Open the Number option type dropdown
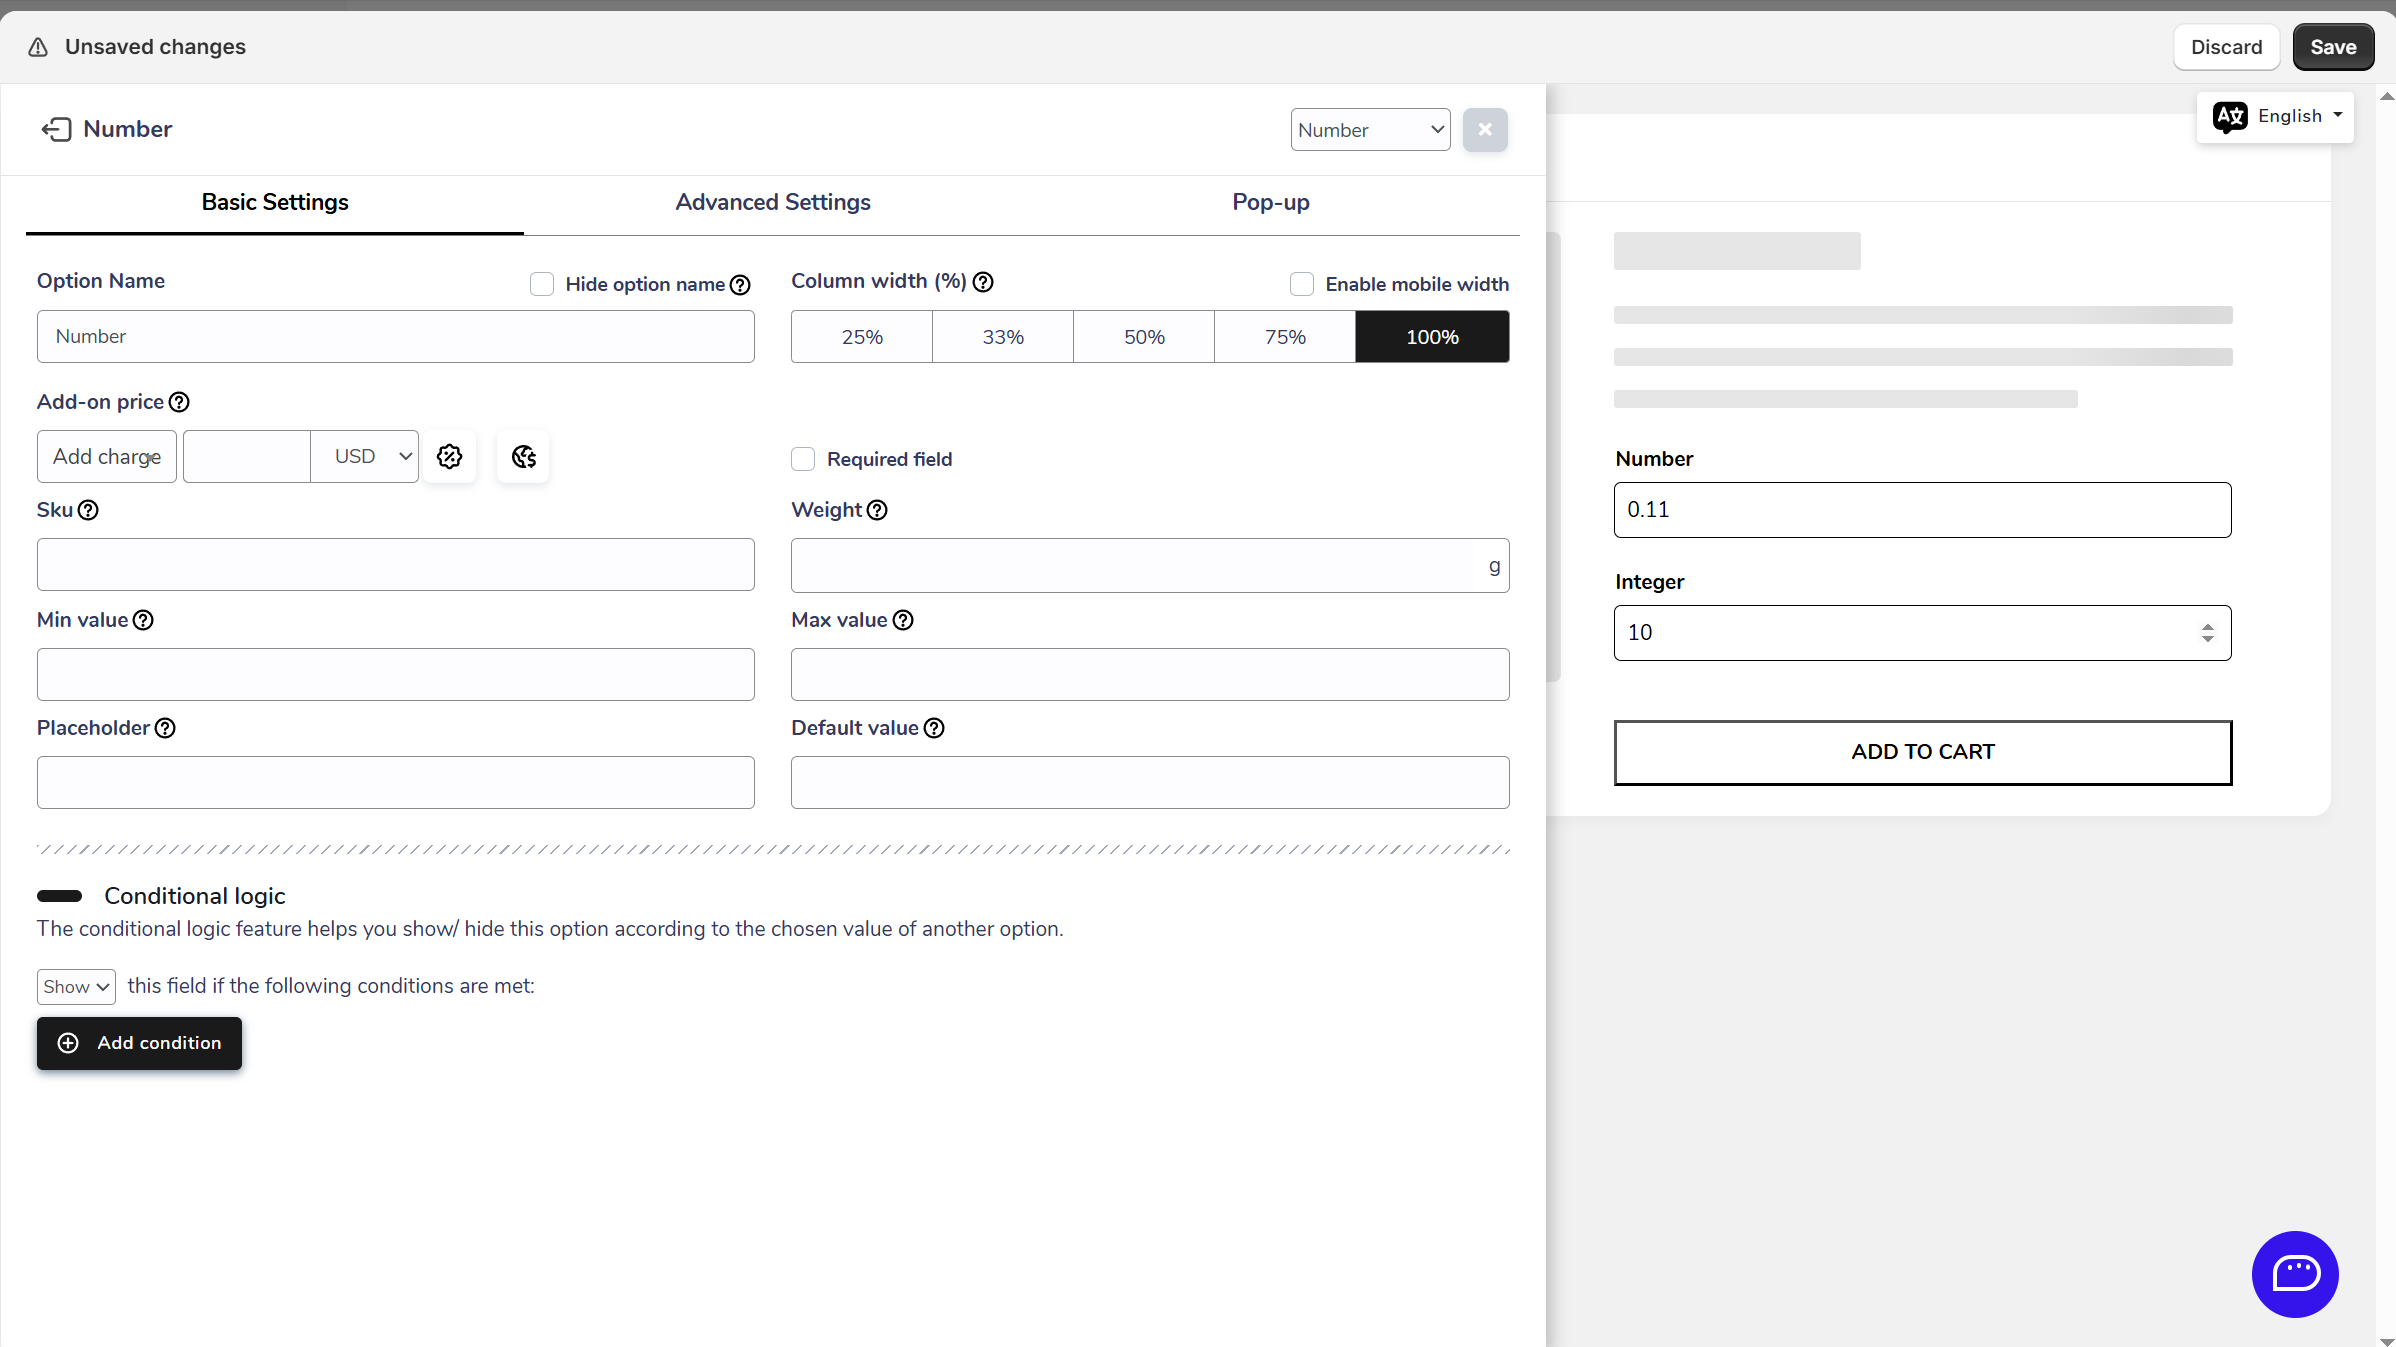Screen dimensions: 2396x1347 coord(1370,130)
